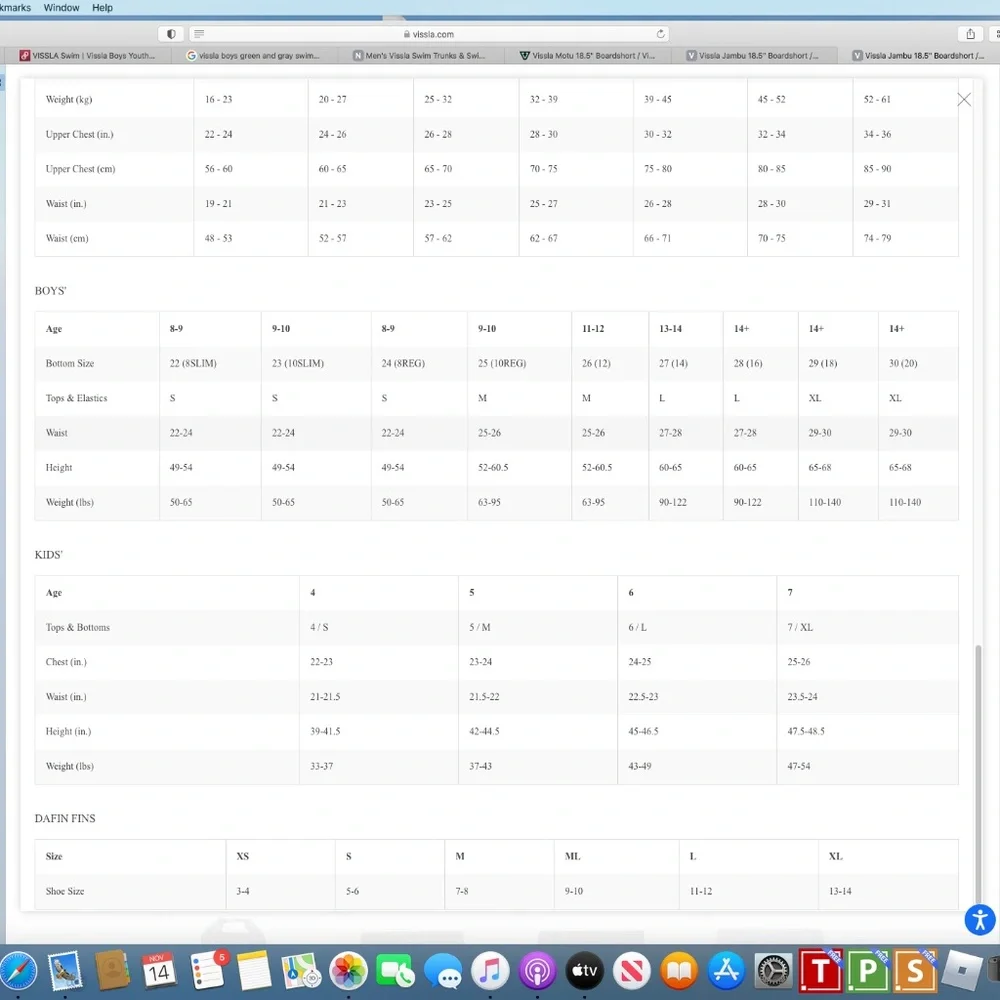
Task: Launch Music from the Dock
Action: 490,971
